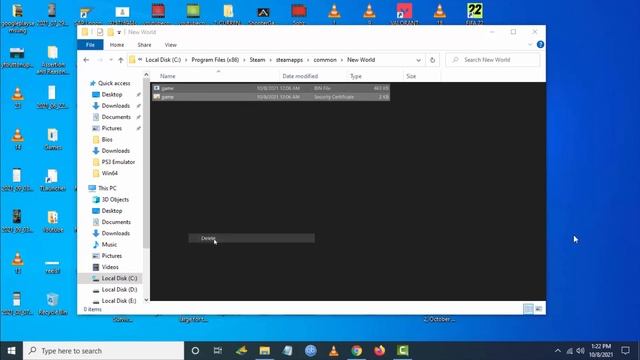Image resolution: width=640 pixels, height=360 pixels.
Task: Expand address bar history dropdown
Action: (x=418, y=60)
